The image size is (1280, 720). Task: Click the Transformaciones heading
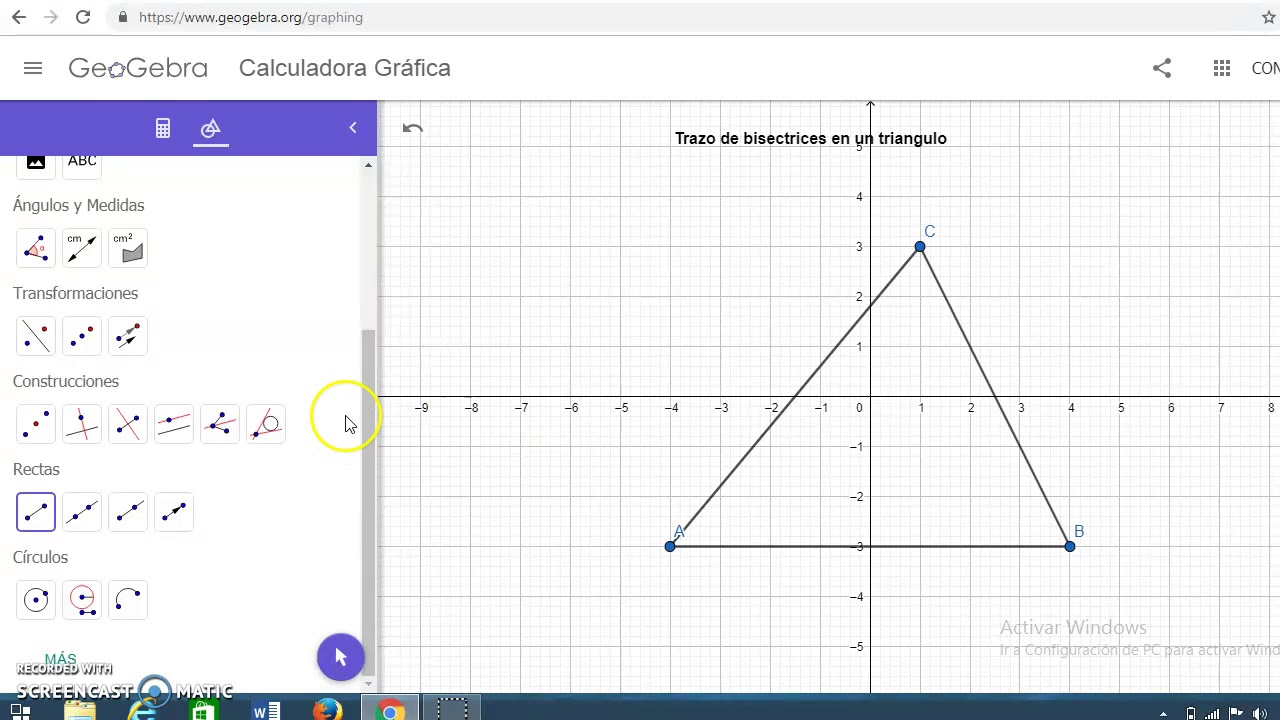(x=76, y=293)
